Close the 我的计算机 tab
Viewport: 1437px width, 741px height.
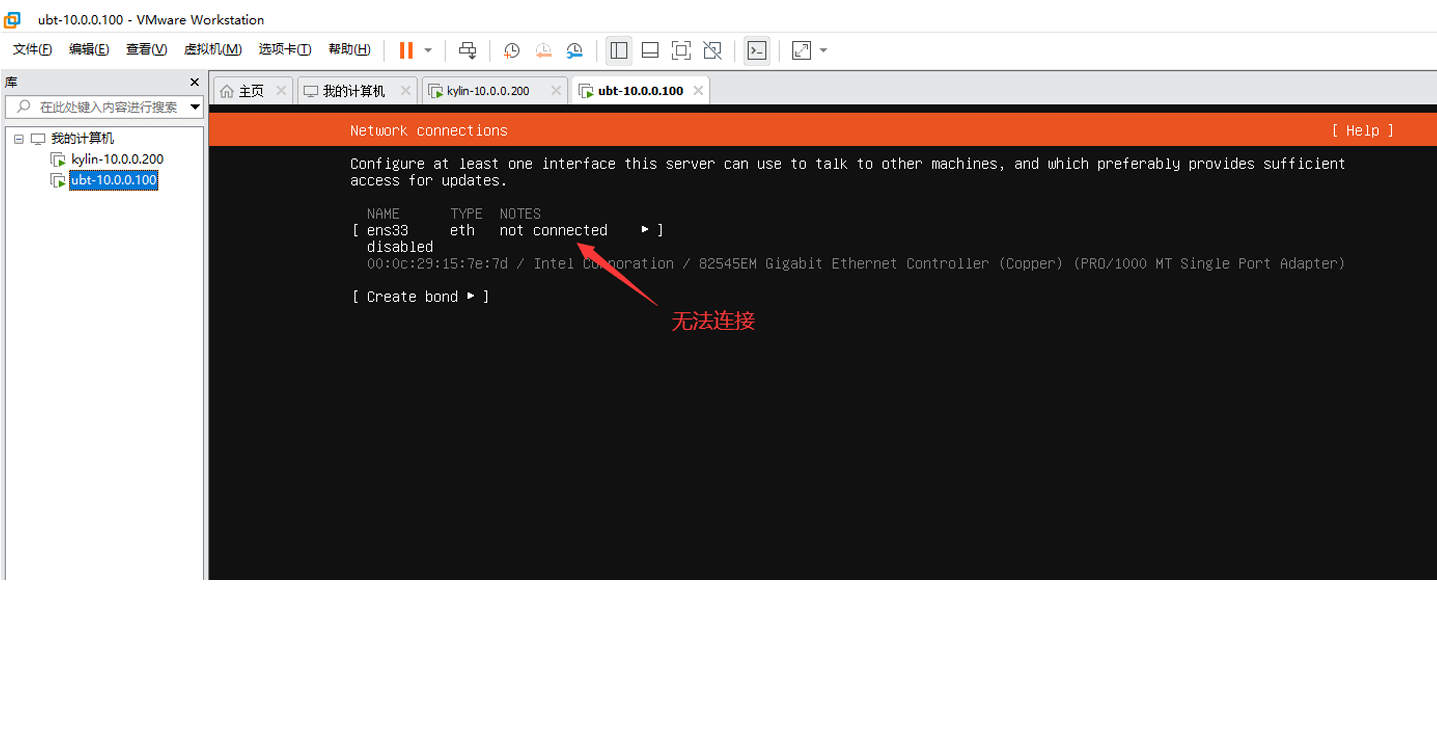[405, 90]
